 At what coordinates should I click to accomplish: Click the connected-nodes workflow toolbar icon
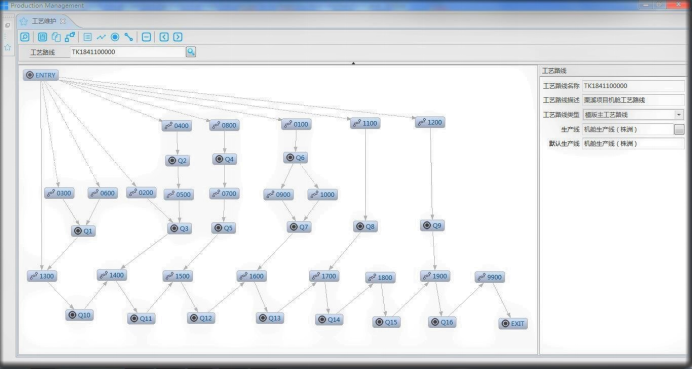coord(70,37)
